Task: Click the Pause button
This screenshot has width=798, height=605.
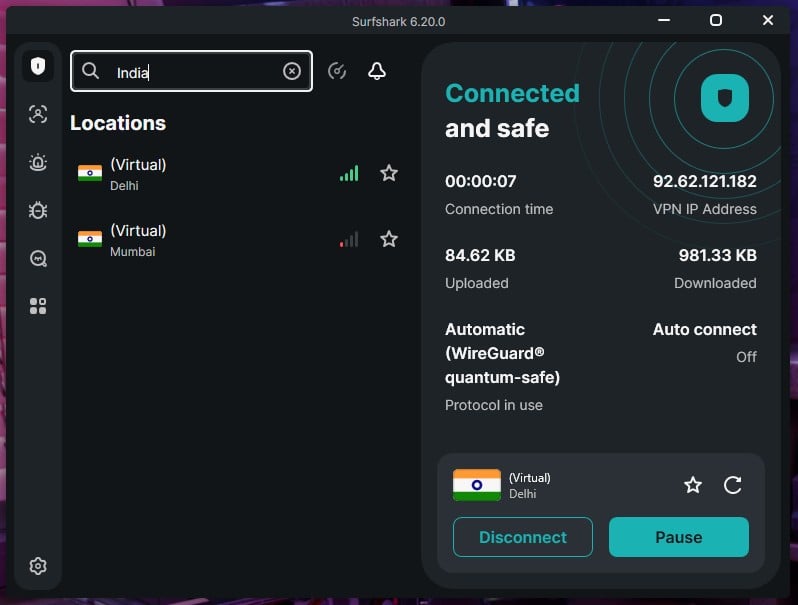Action: click(678, 537)
